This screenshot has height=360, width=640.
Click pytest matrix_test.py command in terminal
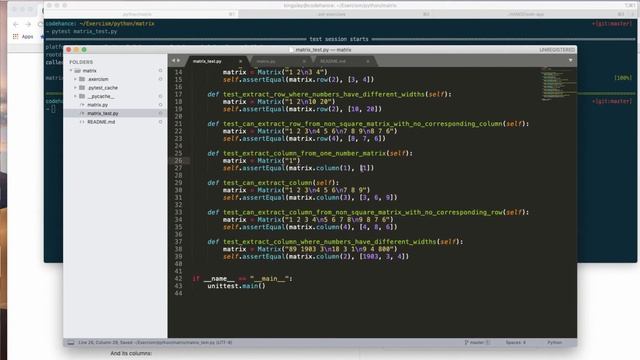click(x=84, y=31)
